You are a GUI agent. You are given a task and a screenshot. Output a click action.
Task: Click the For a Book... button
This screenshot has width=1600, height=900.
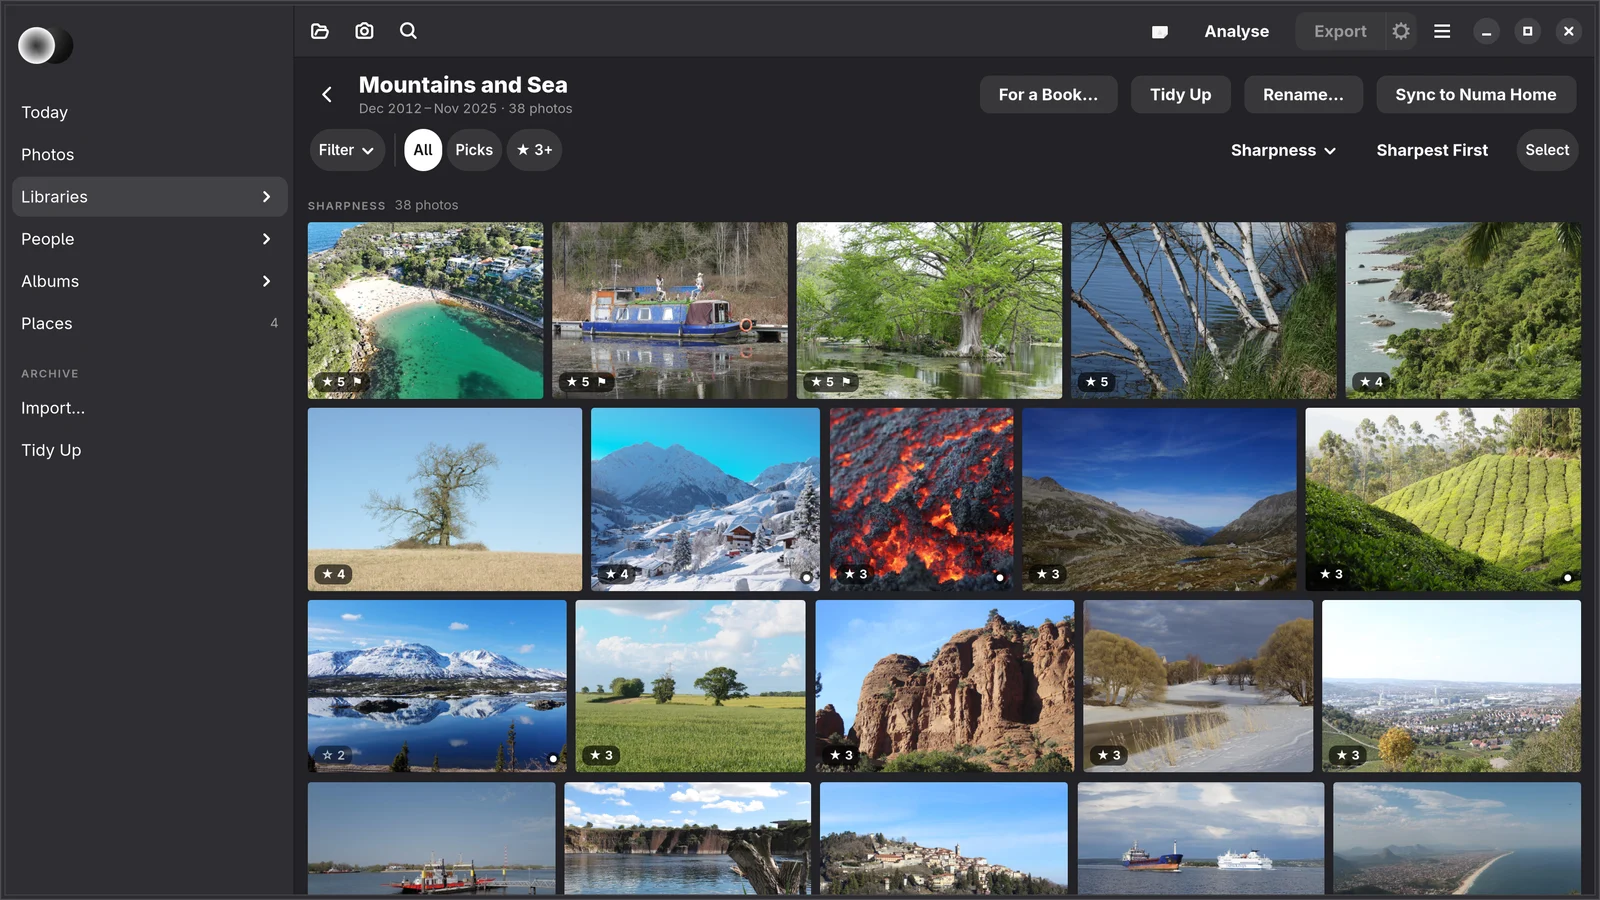(1048, 94)
